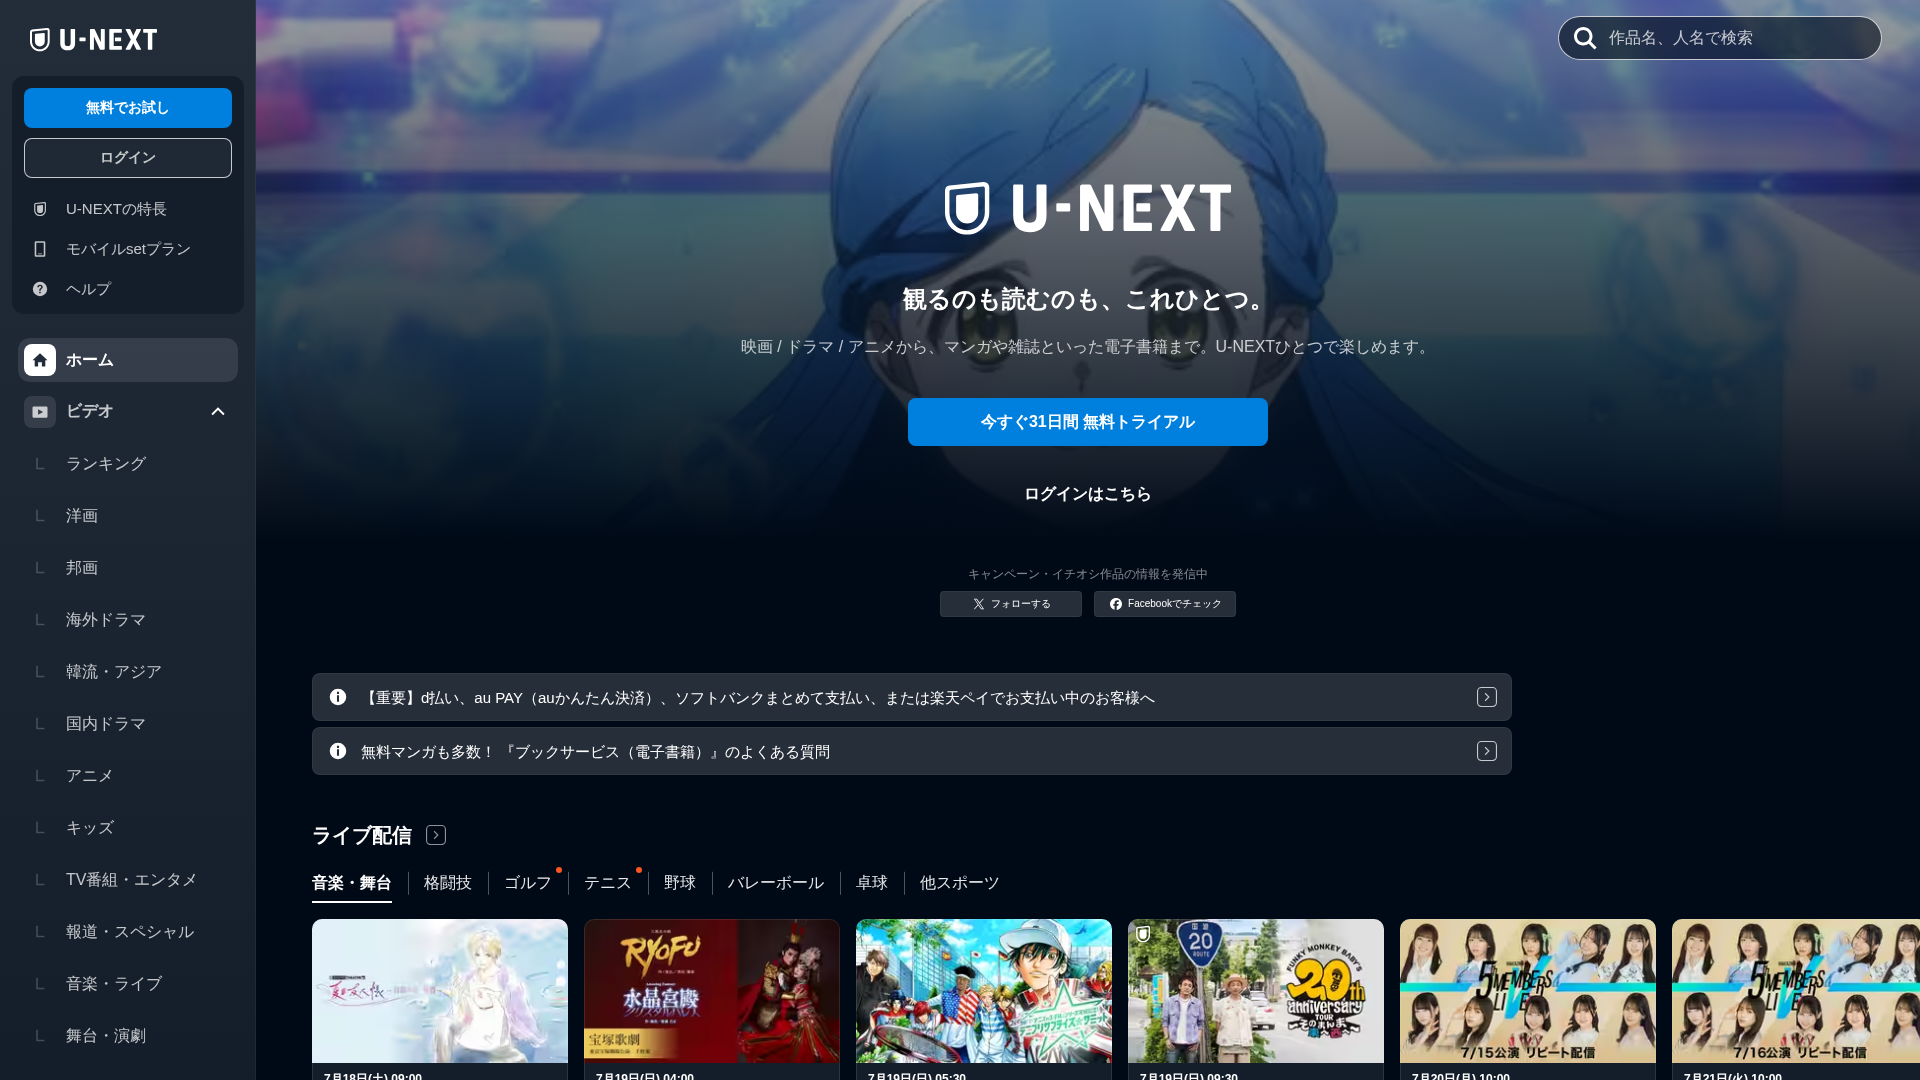Click the ログイン button in sidebar
Screen dimensions: 1920x1080
[128, 158]
